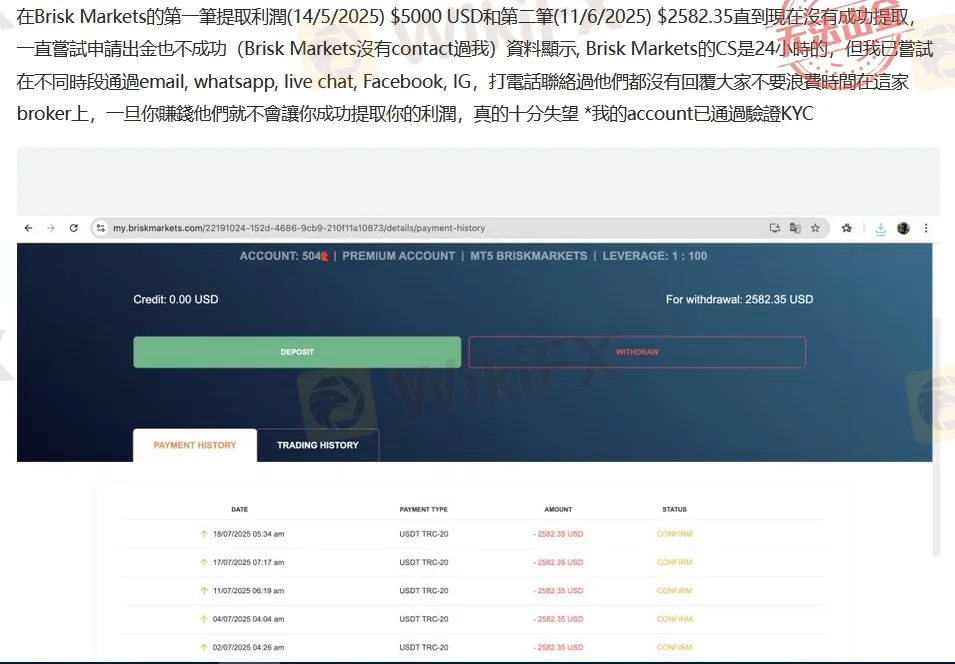Click withdrawal arrow icon on 18/07/2025 row
The height and width of the screenshot is (664, 955).
[x=204, y=534]
